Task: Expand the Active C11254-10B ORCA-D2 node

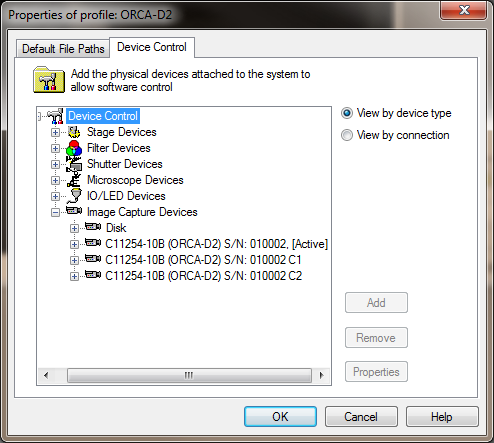Action: pyautogui.click(x=74, y=244)
